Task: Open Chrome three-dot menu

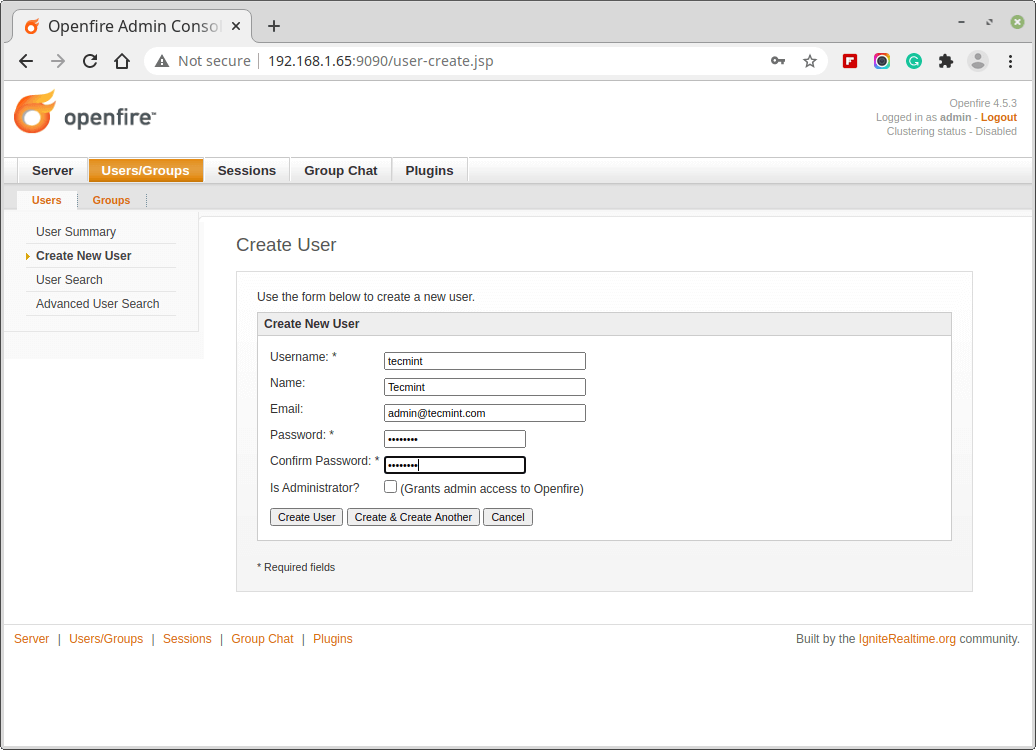Action: [1010, 61]
